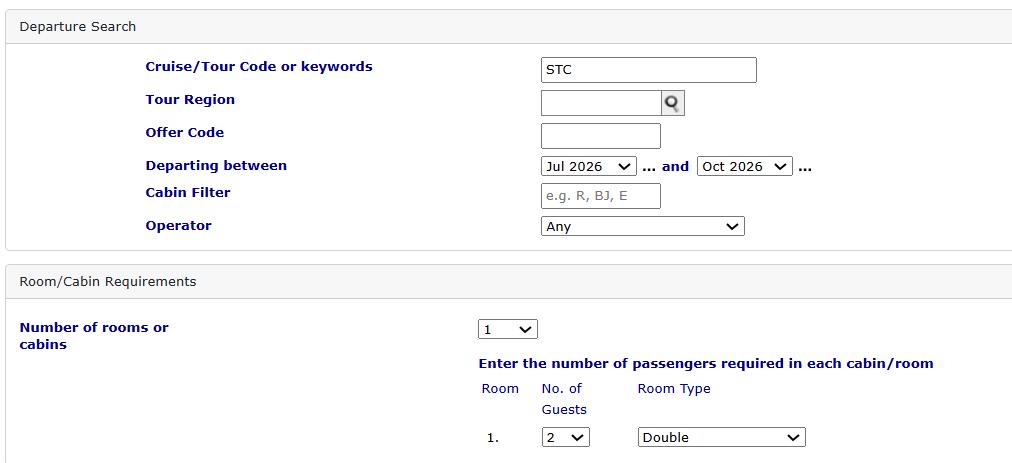Expand the number of rooms or cabins dropdown
This screenshot has height=463, width=1012.
point(507,329)
